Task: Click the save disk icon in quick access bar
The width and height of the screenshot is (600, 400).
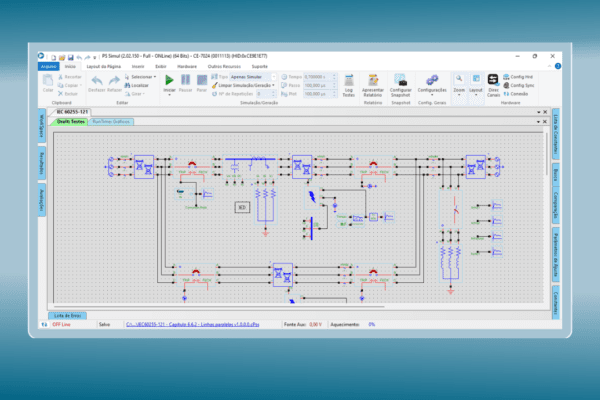Action: pos(70,57)
